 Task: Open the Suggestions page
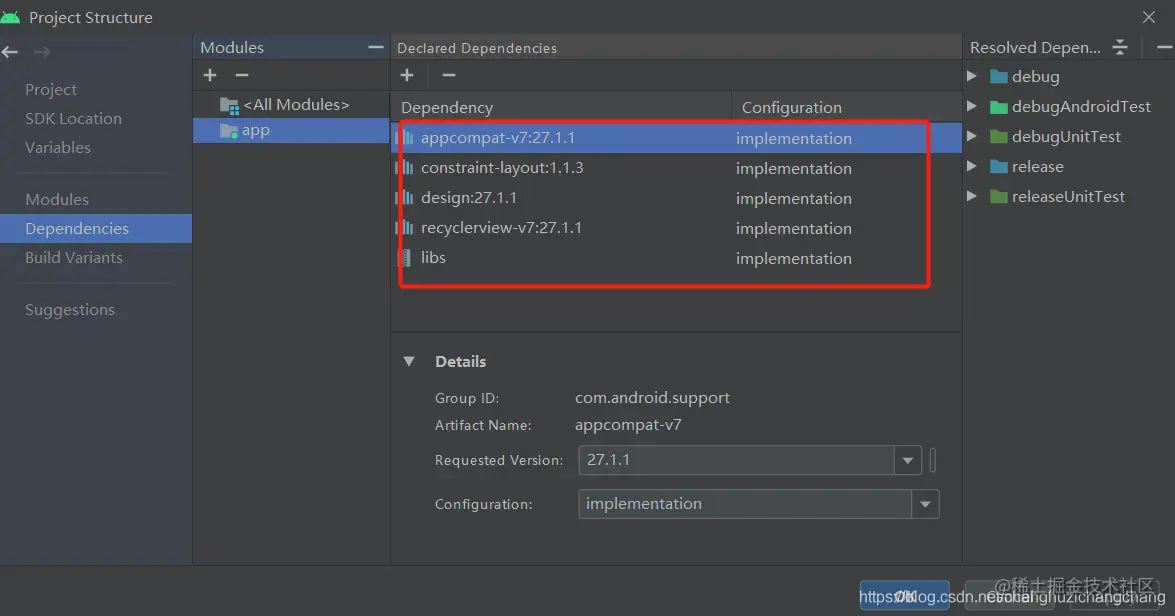pyautogui.click(x=70, y=309)
